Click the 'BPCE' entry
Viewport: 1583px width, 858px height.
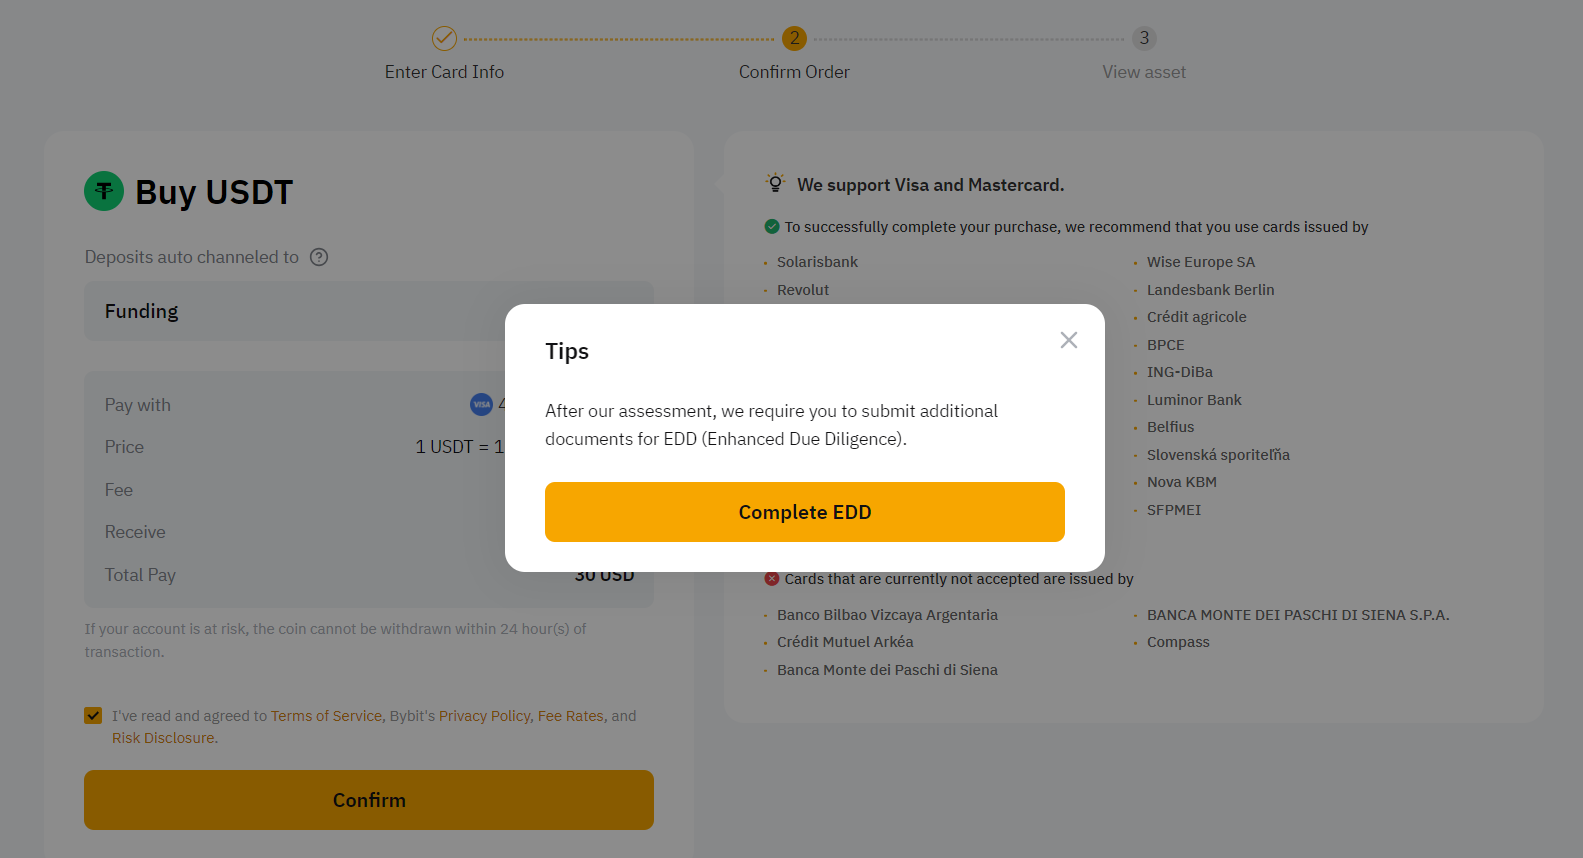click(x=1166, y=345)
